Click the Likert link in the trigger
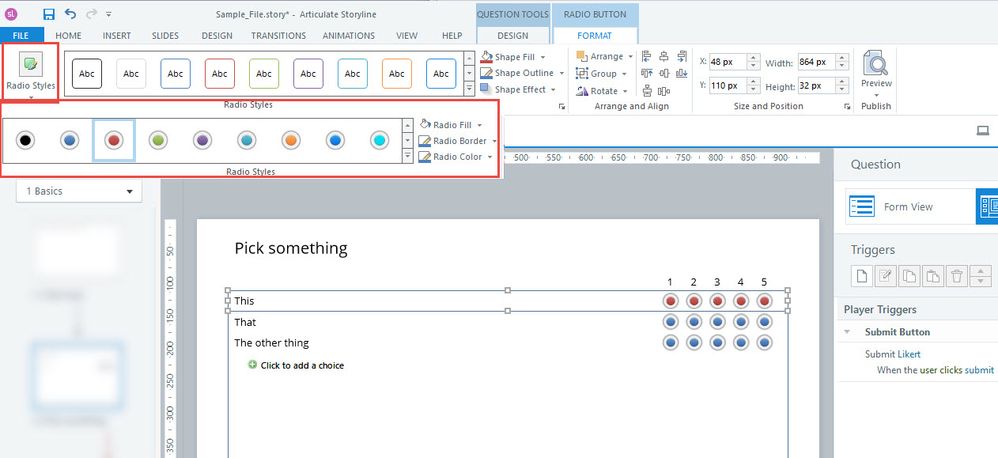Screen dimensions: 998x458 coord(909,354)
